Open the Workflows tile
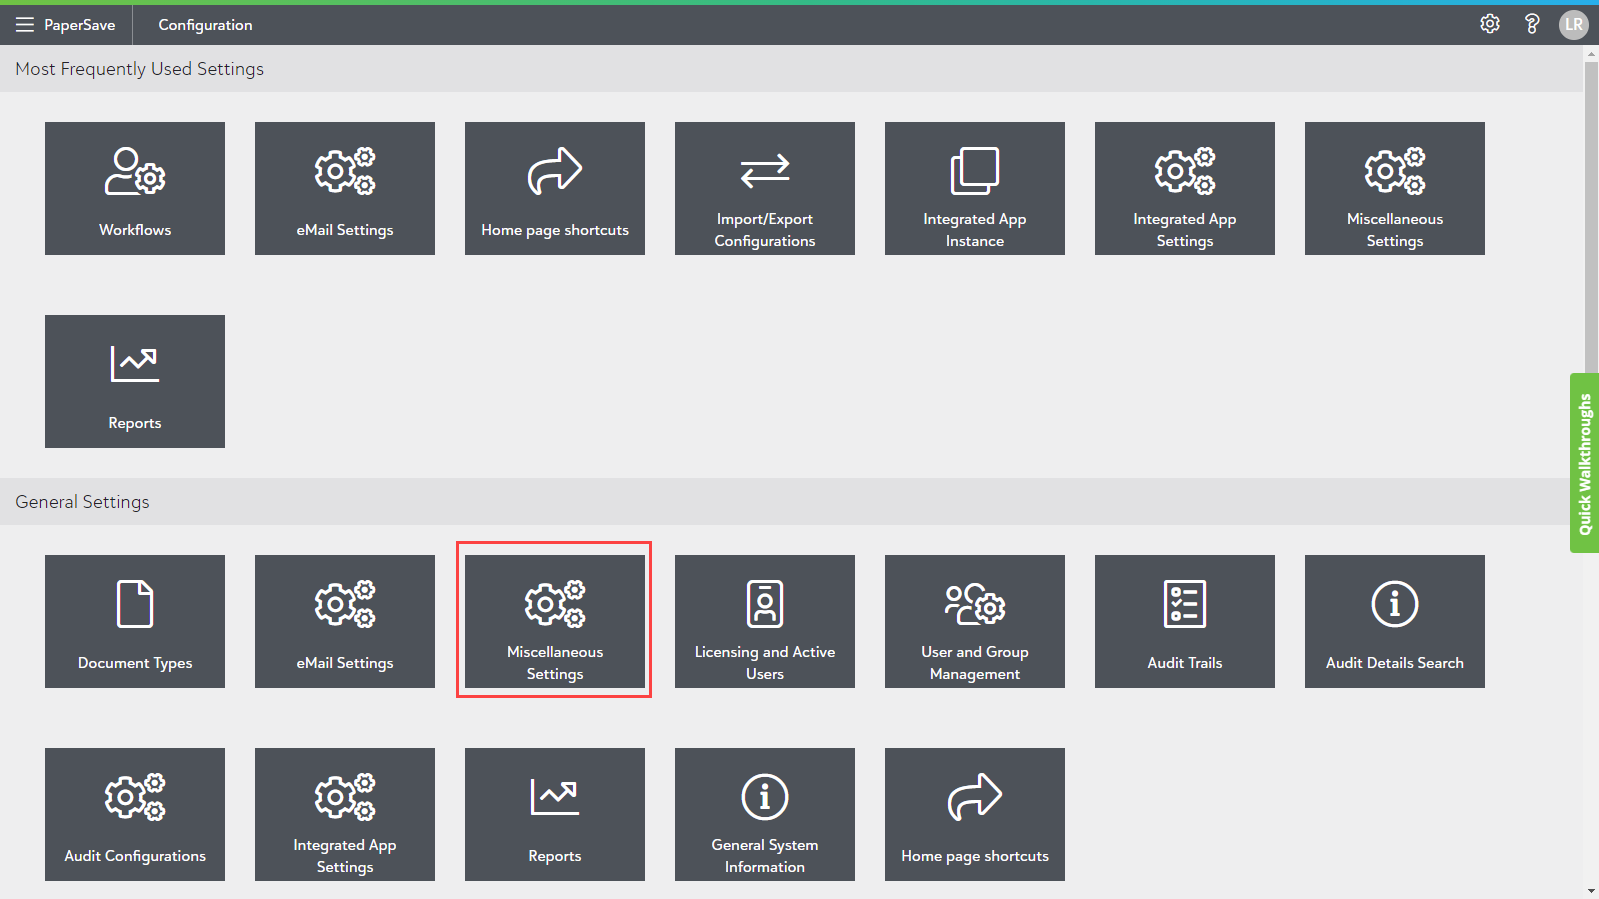 pyautogui.click(x=135, y=188)
